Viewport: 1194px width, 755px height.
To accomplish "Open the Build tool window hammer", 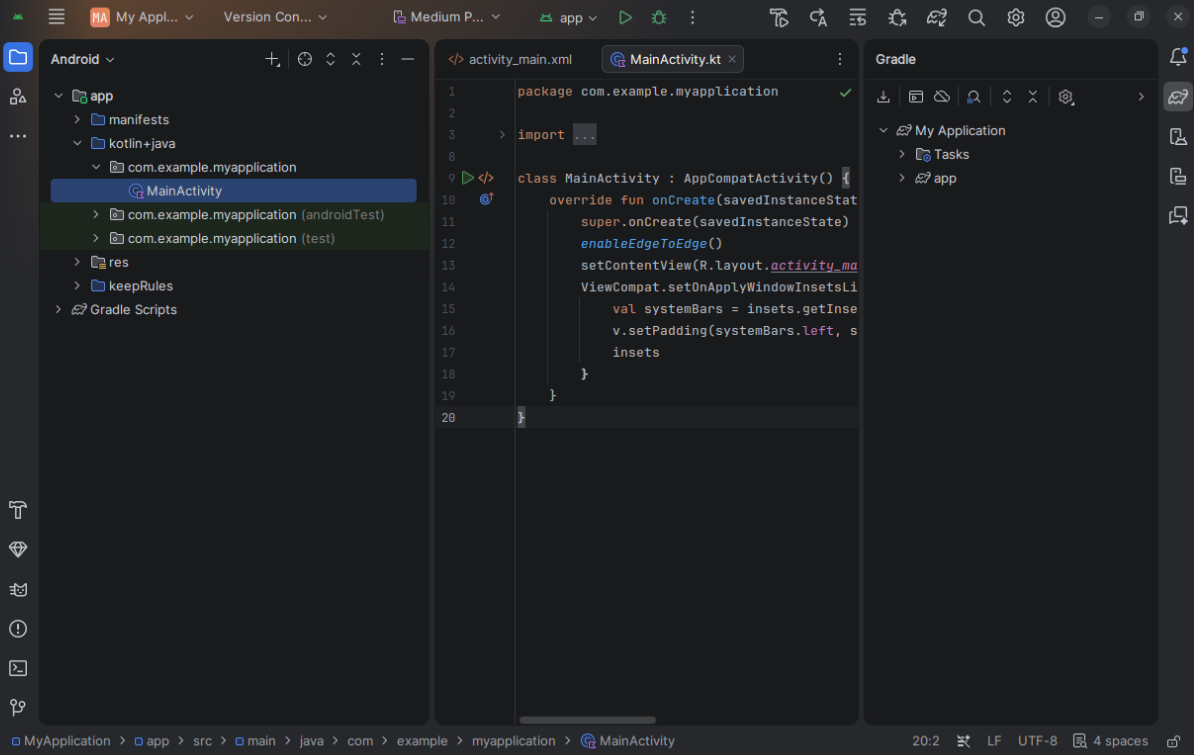I will point(18,510).
